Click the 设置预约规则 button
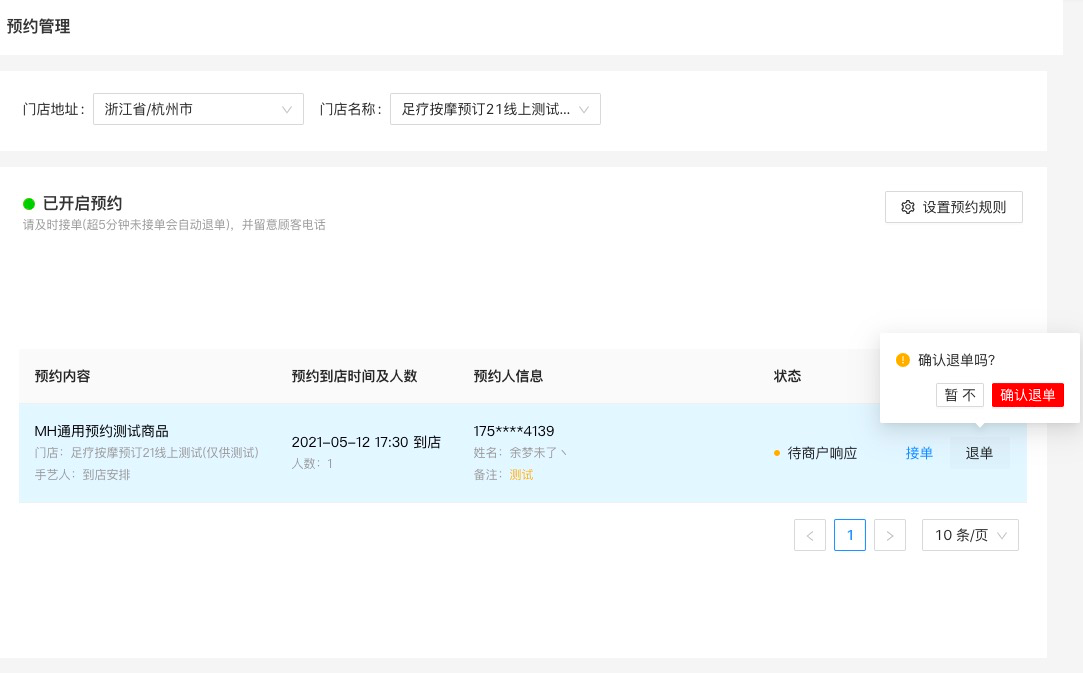This screenshot has height=673, width=1083. 954,207
